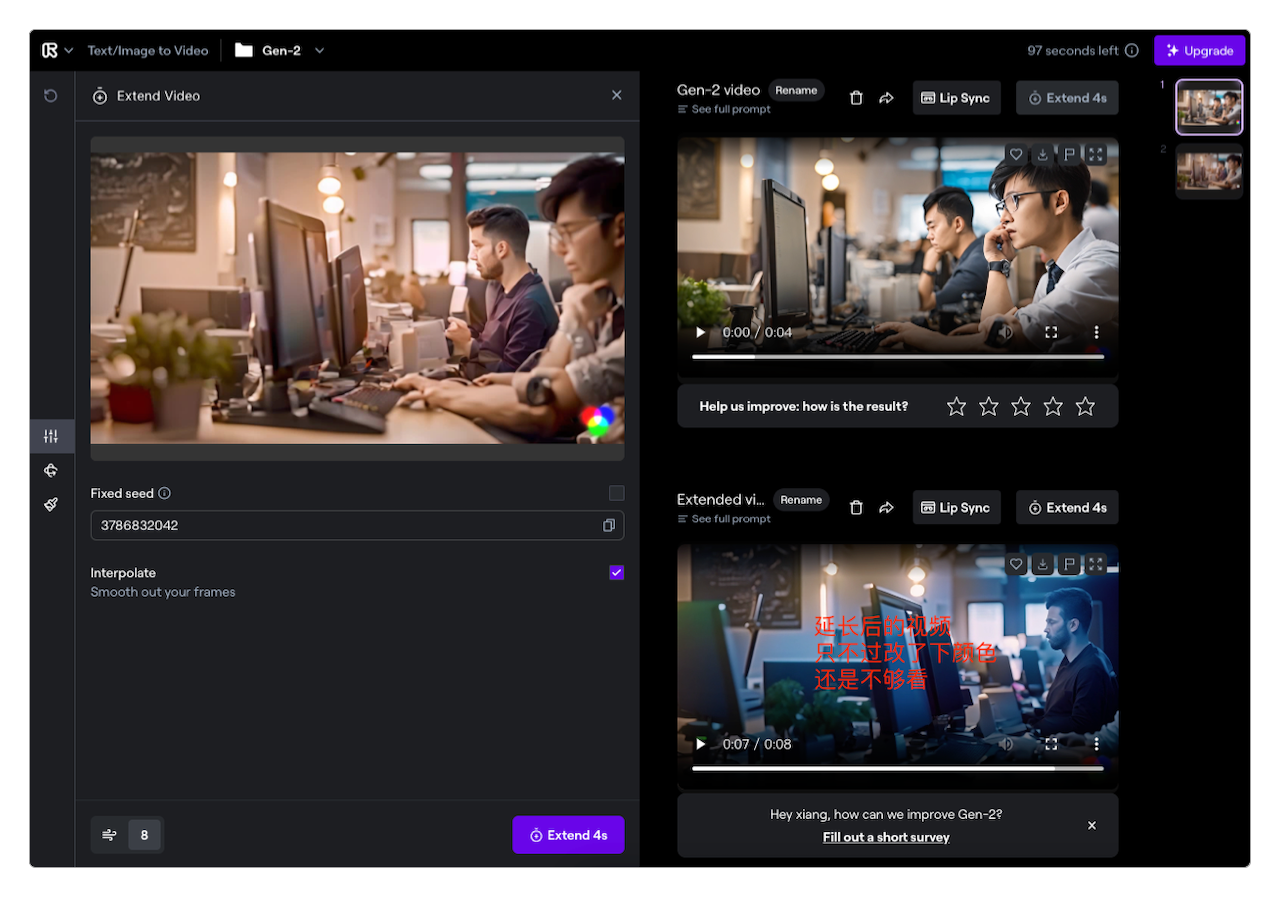Click the purple Extend 4s button in left panel
Image resolution: width=1280 pixels, height=897 pixels.
(568, 835)
